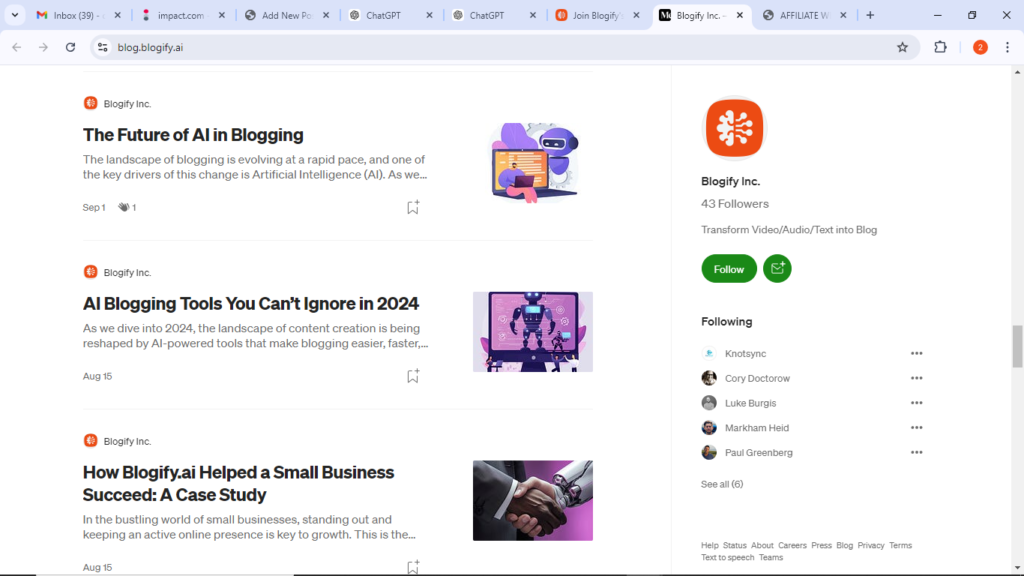
Task: Click the scrollbar down arrow
Action: click(x=1017, y=568)
